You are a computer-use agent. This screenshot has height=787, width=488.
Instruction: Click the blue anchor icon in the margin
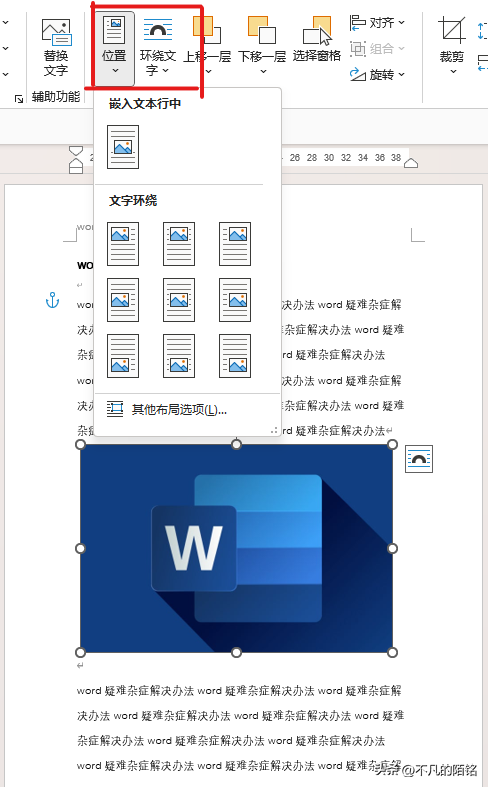pyautogui.click(x=52, y=301)
